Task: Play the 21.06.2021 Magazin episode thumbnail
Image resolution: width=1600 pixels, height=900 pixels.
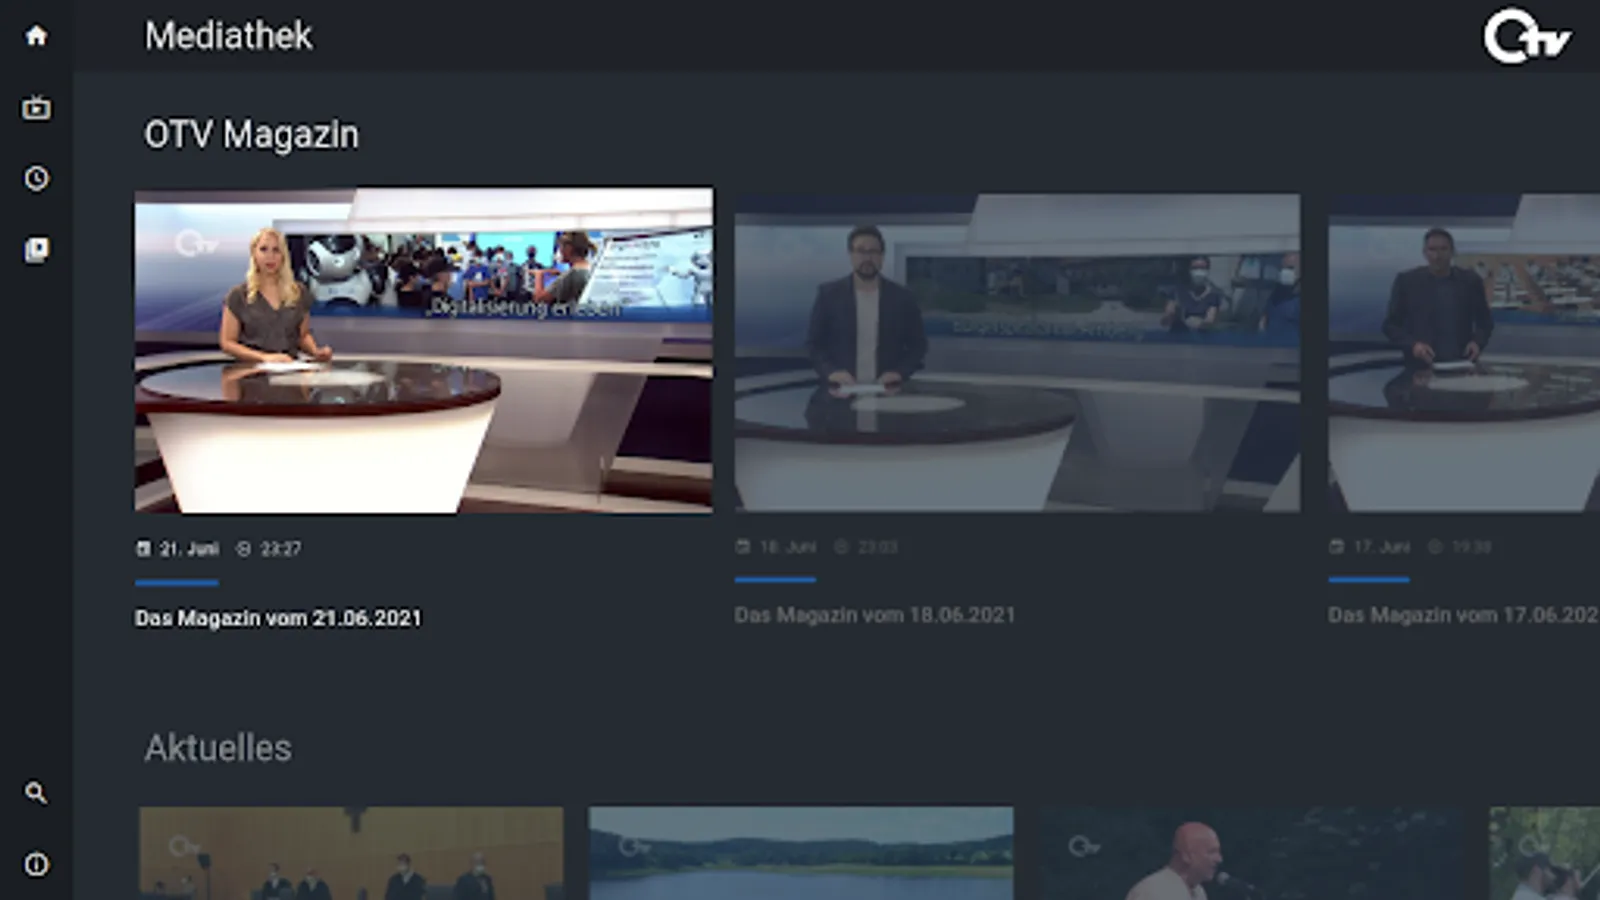Action: 424,350
